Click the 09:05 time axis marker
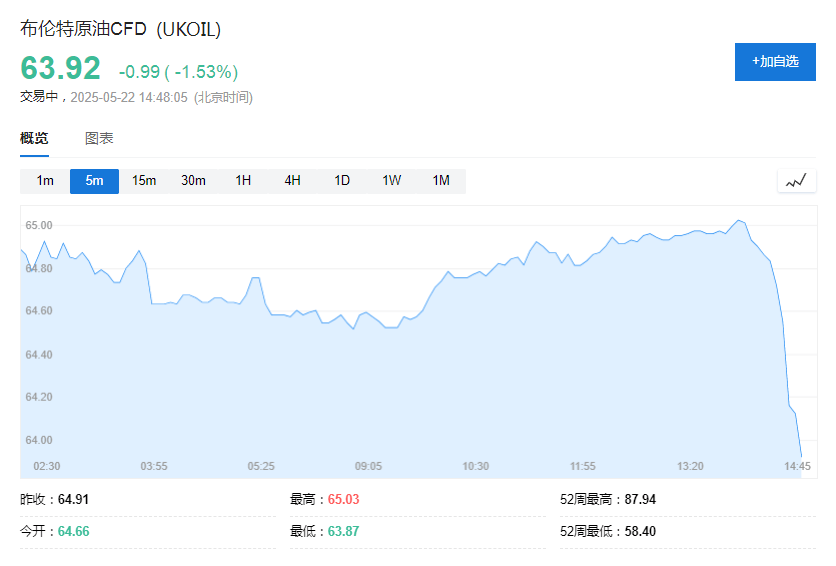 368,466
